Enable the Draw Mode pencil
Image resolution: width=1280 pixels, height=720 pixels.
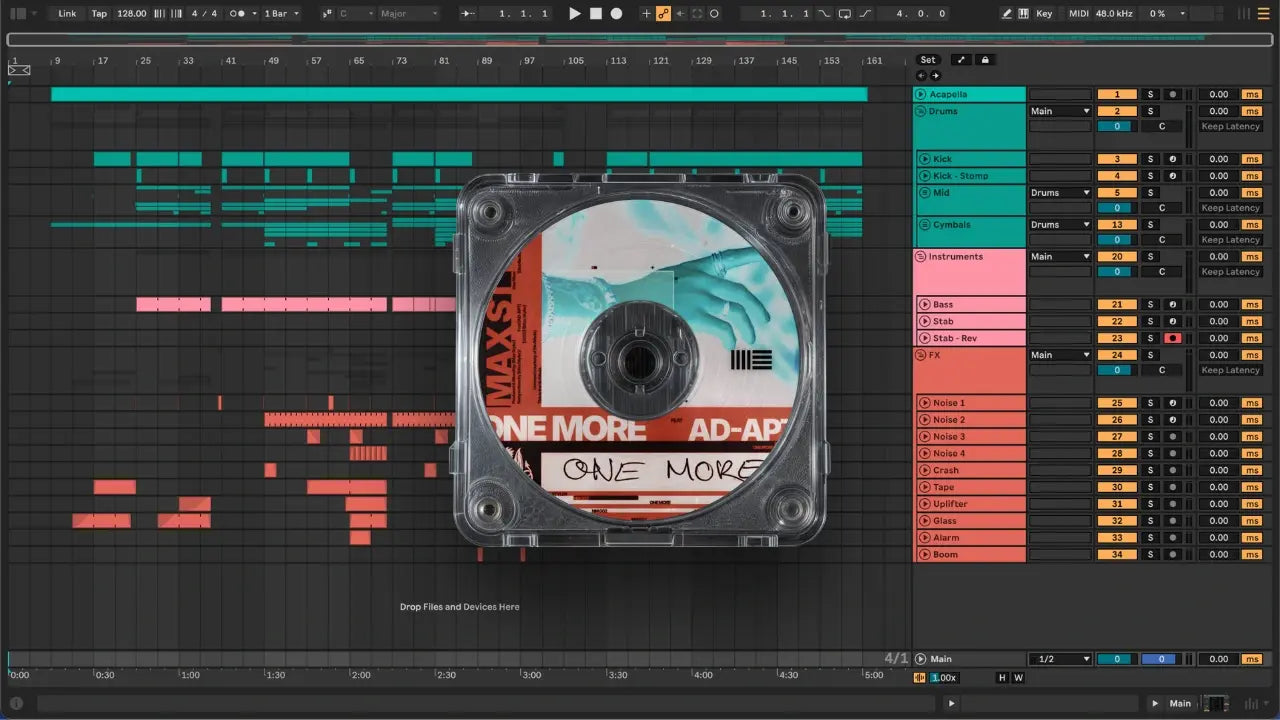1007,14
